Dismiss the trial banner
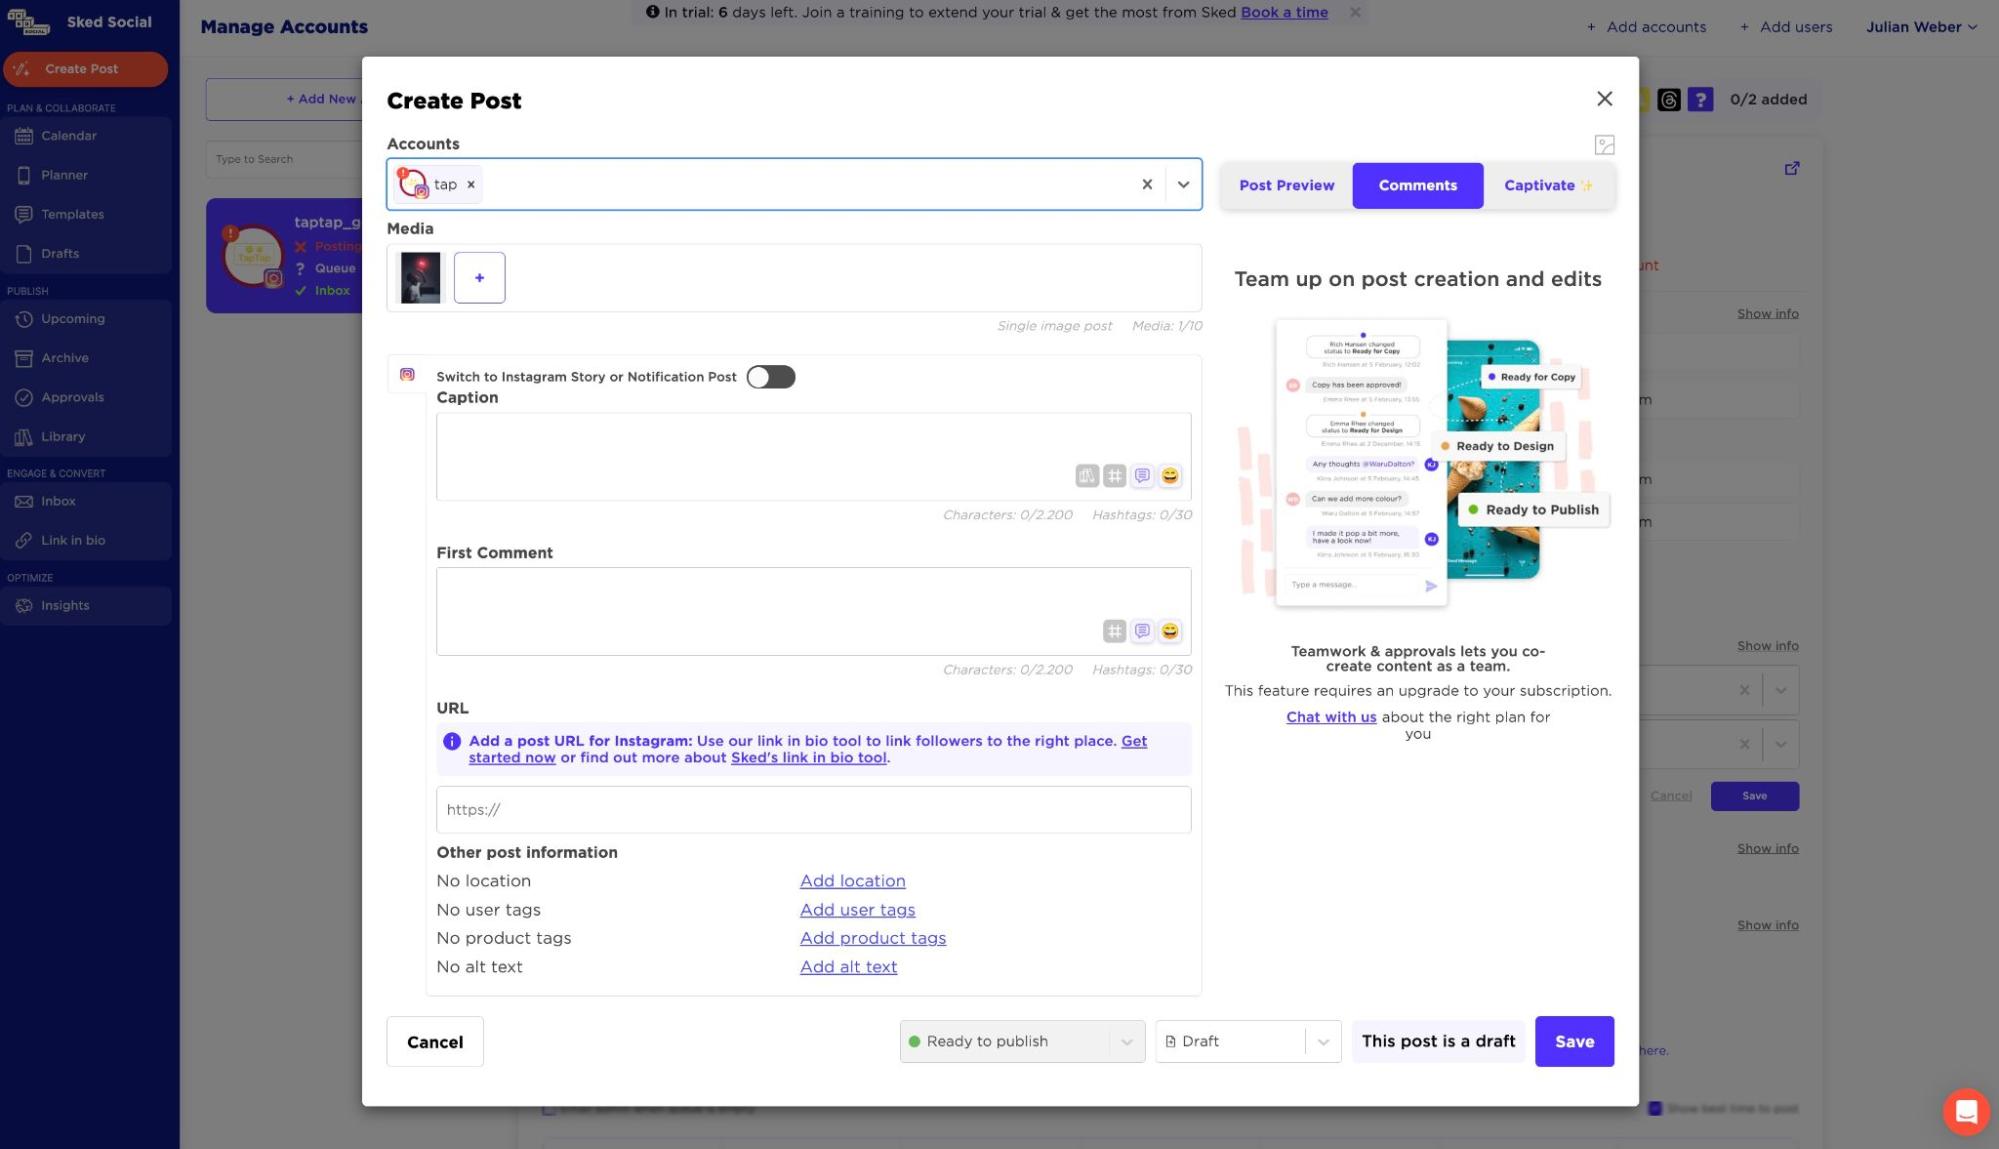Screen dimensions: 1999x1149 1355,12
